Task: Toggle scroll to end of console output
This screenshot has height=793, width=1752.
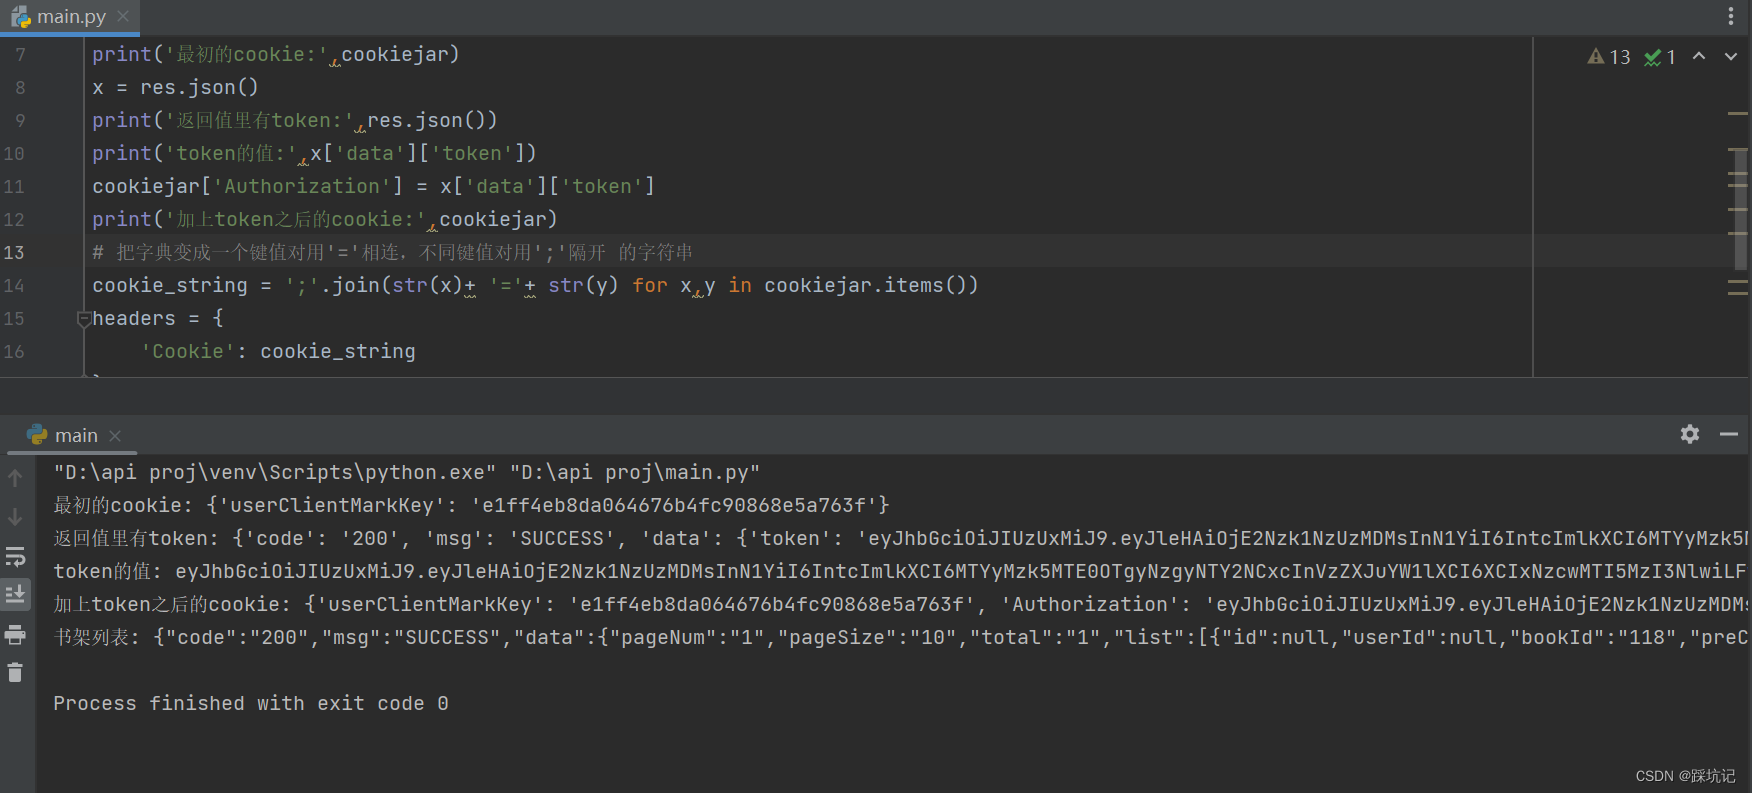Action: (x=15, y=595)
